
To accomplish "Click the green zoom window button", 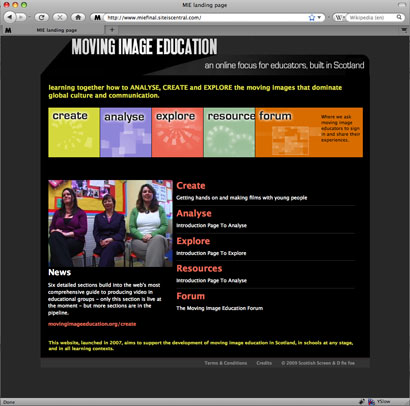I will pos(24,5).
